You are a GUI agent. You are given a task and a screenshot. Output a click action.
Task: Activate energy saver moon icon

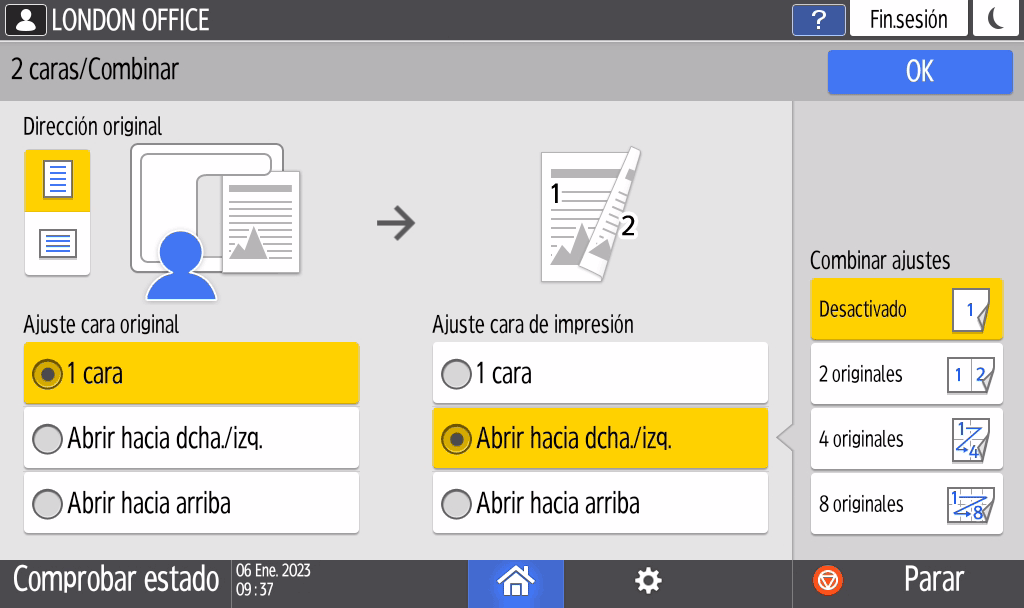coord(995,20)
